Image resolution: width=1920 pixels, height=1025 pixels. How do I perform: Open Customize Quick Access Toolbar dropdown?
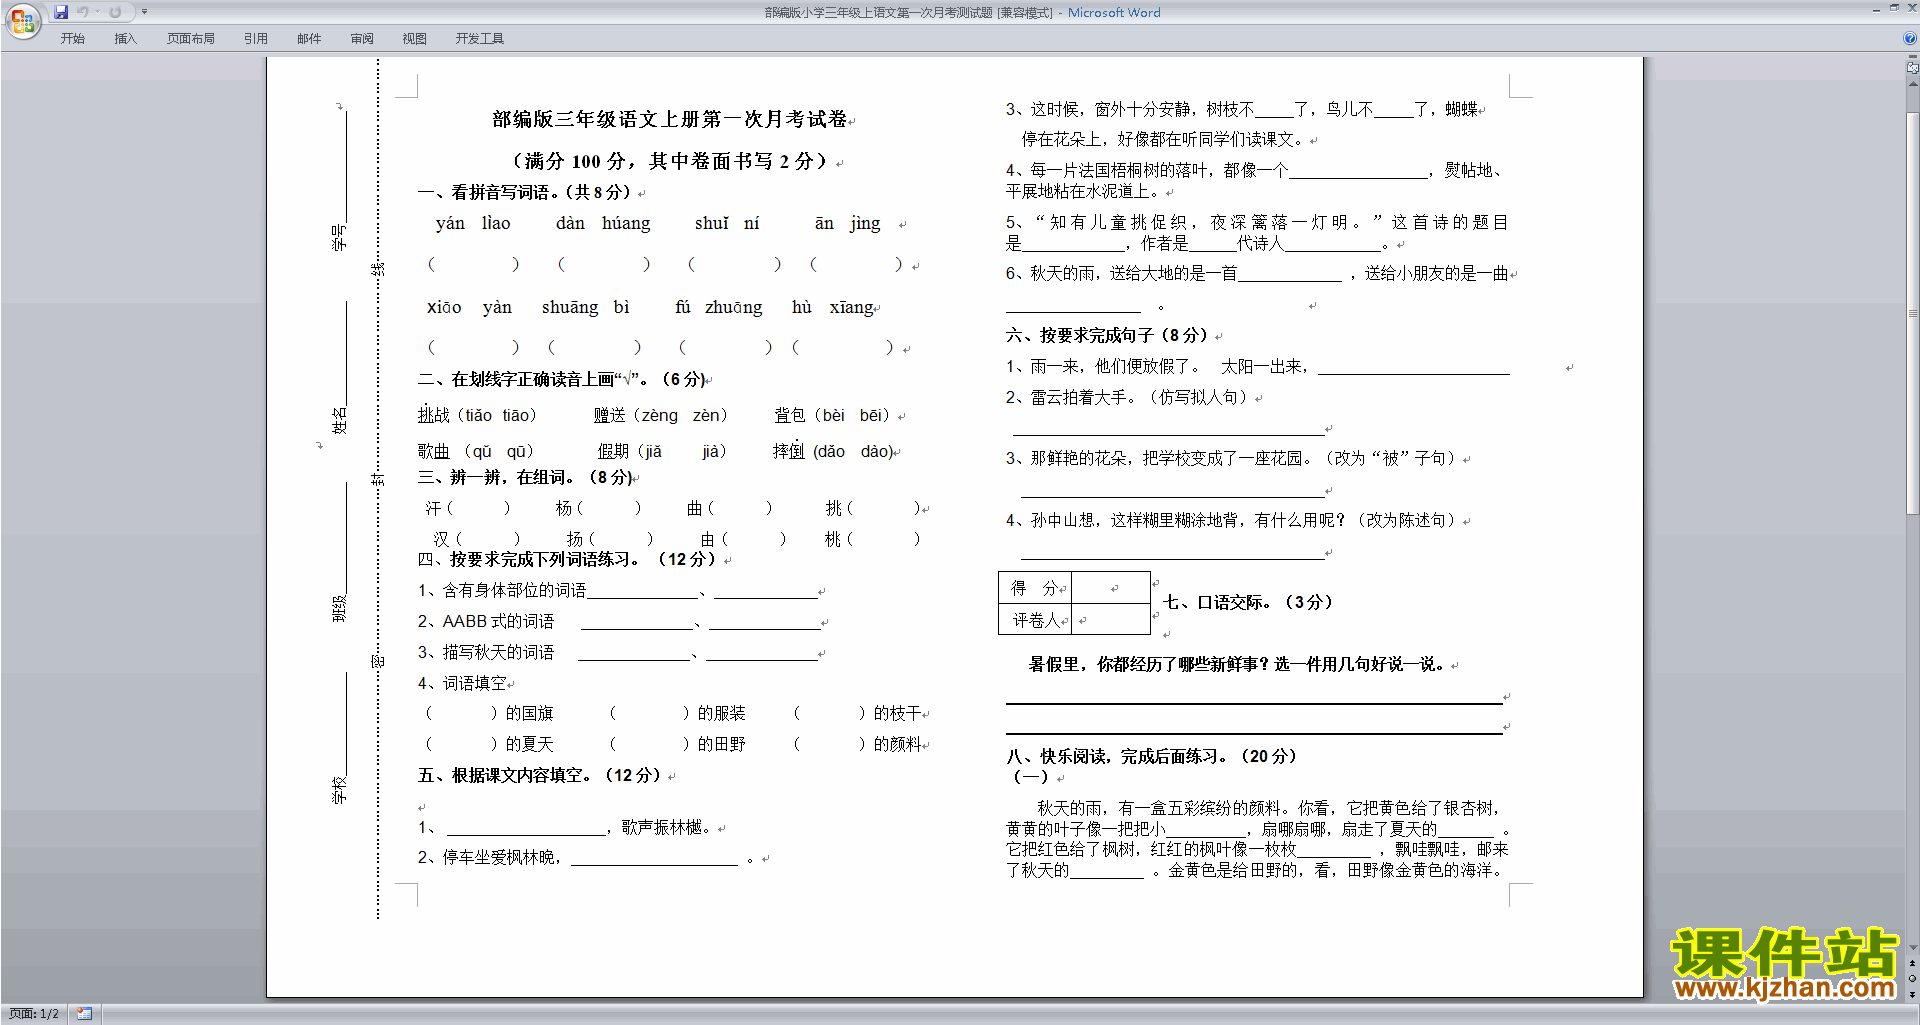tap(144, 12)
